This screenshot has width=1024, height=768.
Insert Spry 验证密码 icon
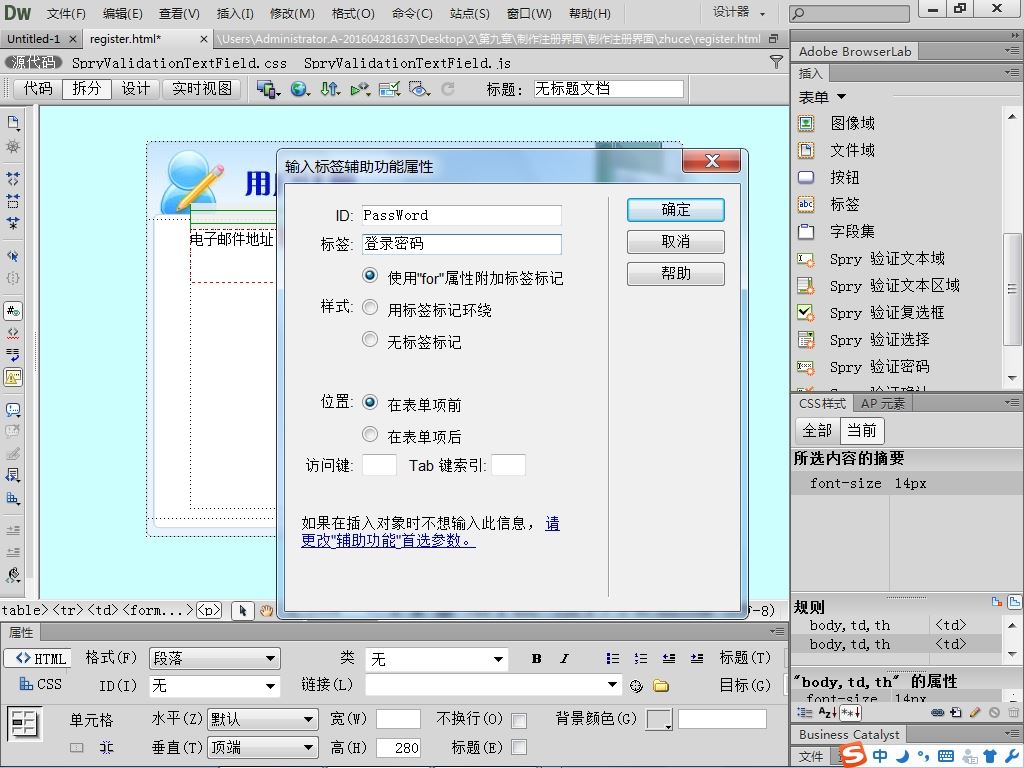coord(807,367)
